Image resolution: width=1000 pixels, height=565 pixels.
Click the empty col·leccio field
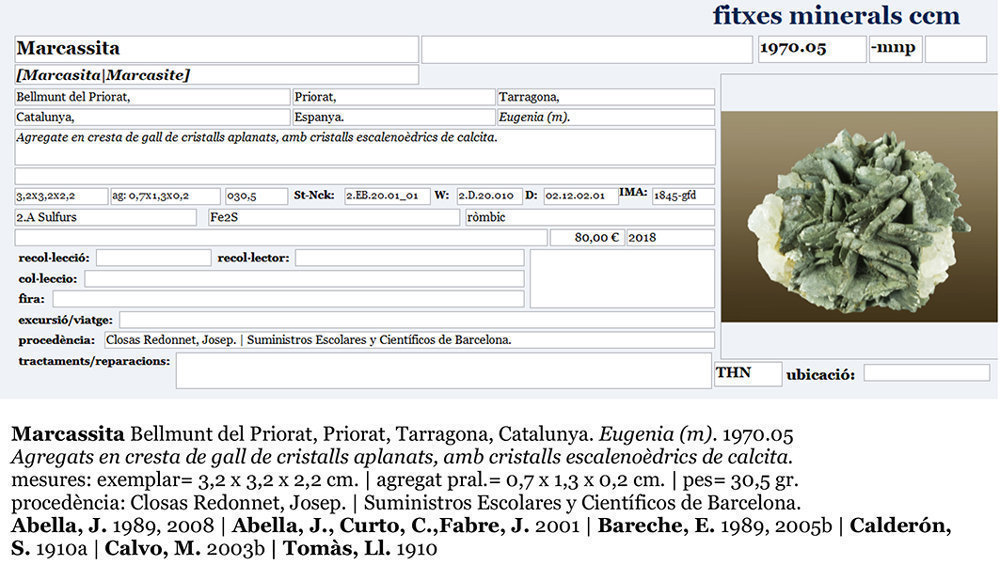304,279
